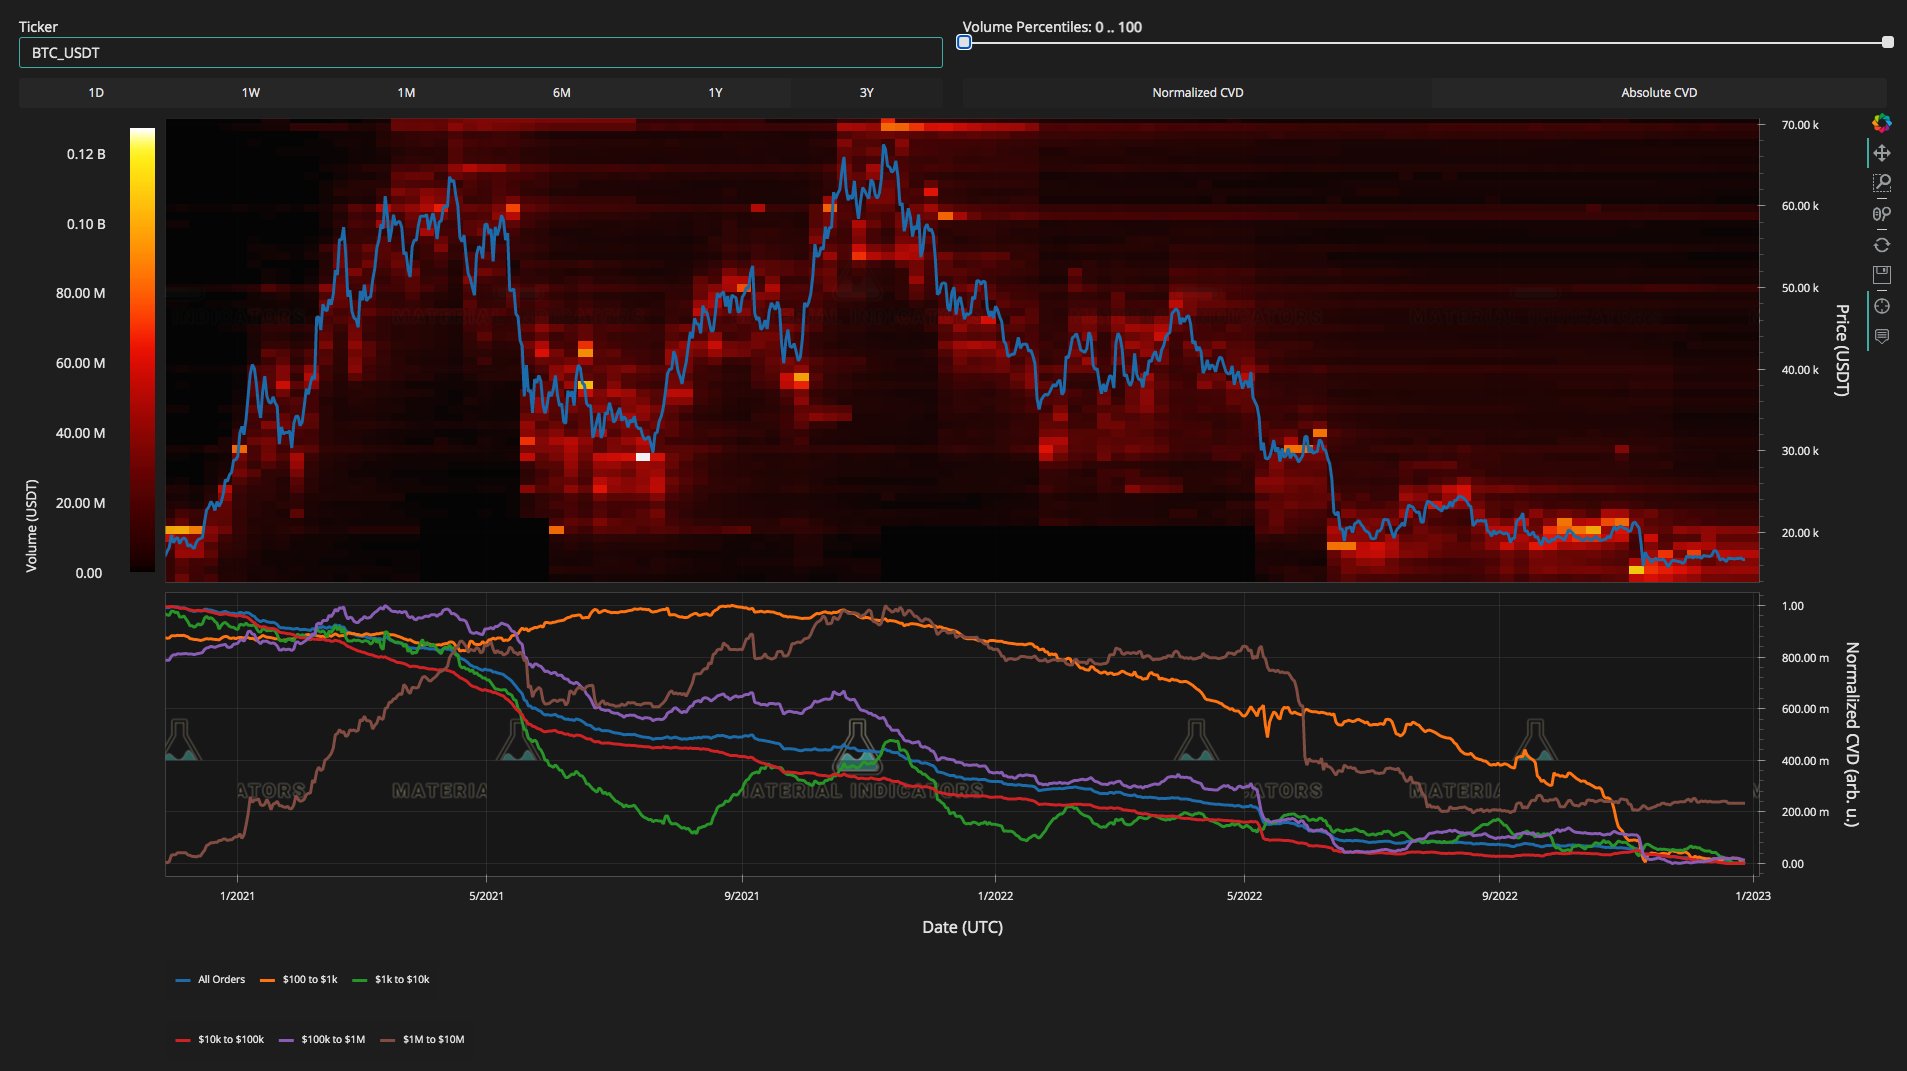Click the left Volume Percentiles slider handle
Image resolution: width=1907 pixels, height=1071 pixels.
tap(964, 42)
